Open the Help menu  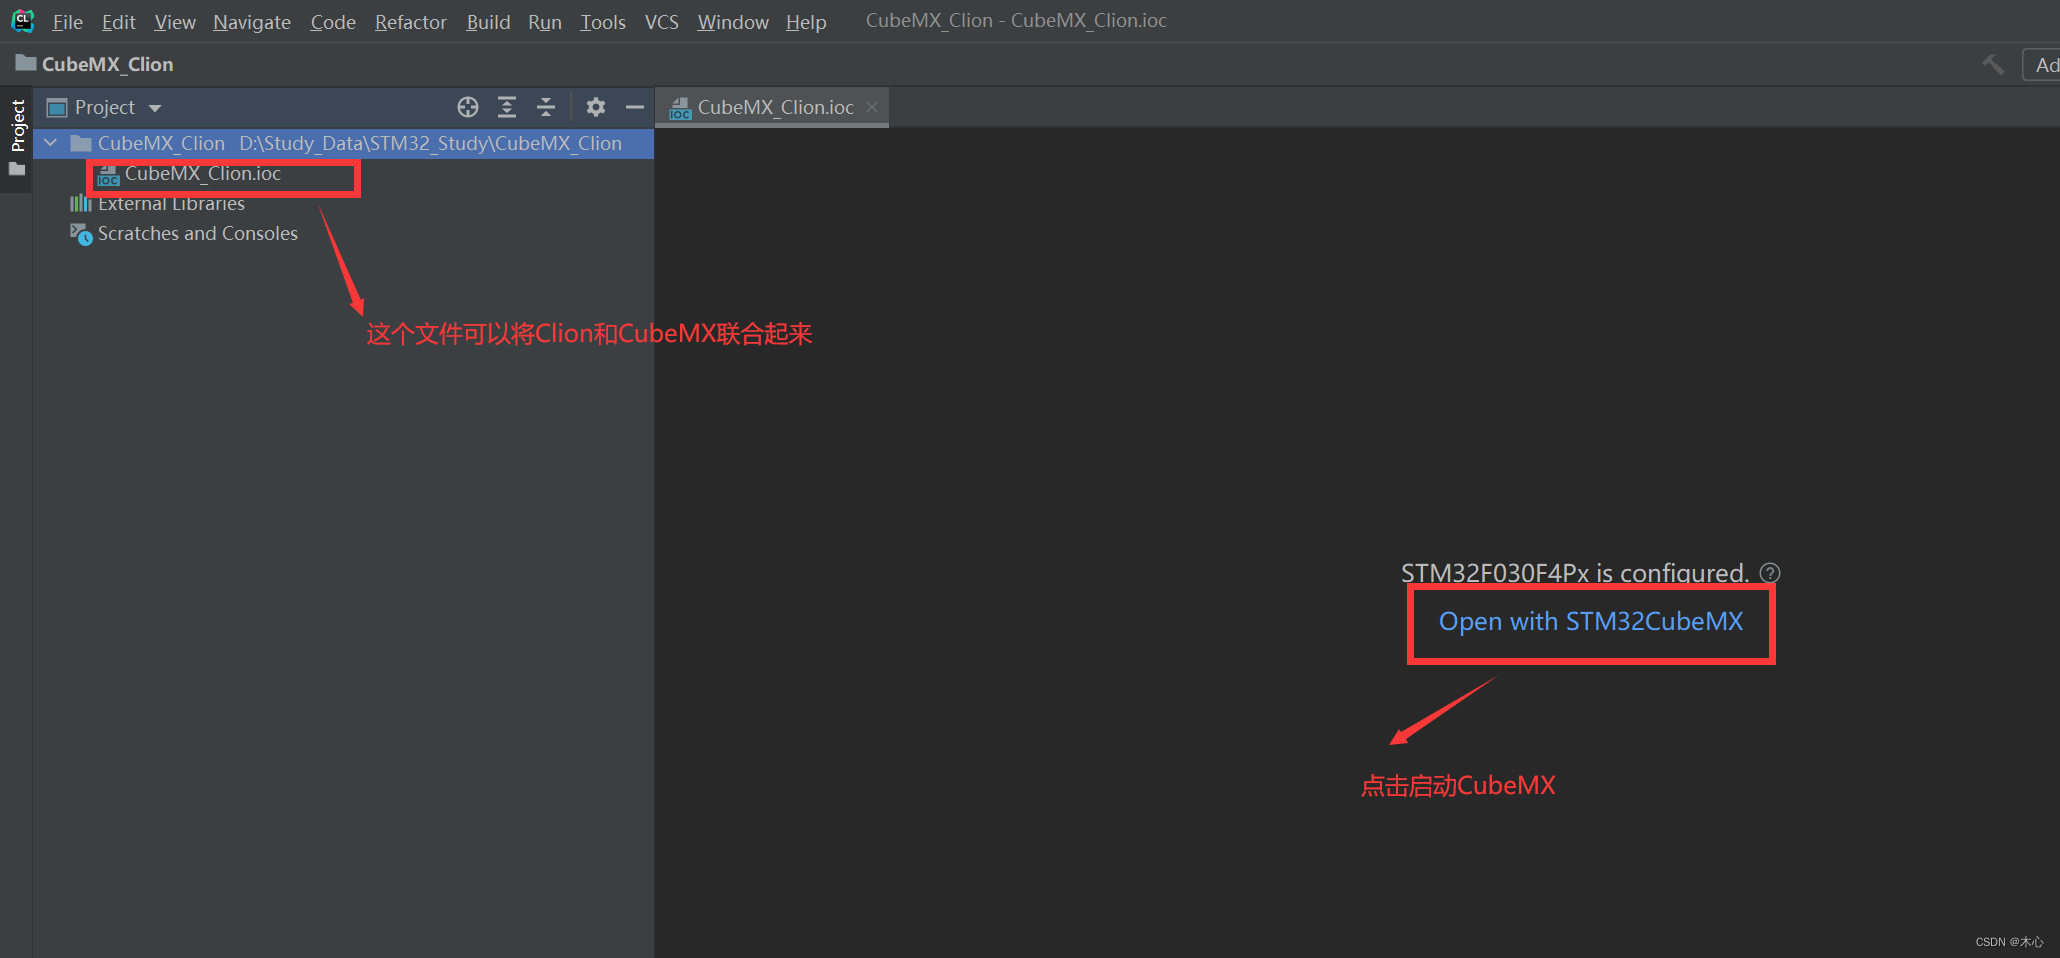click(806, 22)
